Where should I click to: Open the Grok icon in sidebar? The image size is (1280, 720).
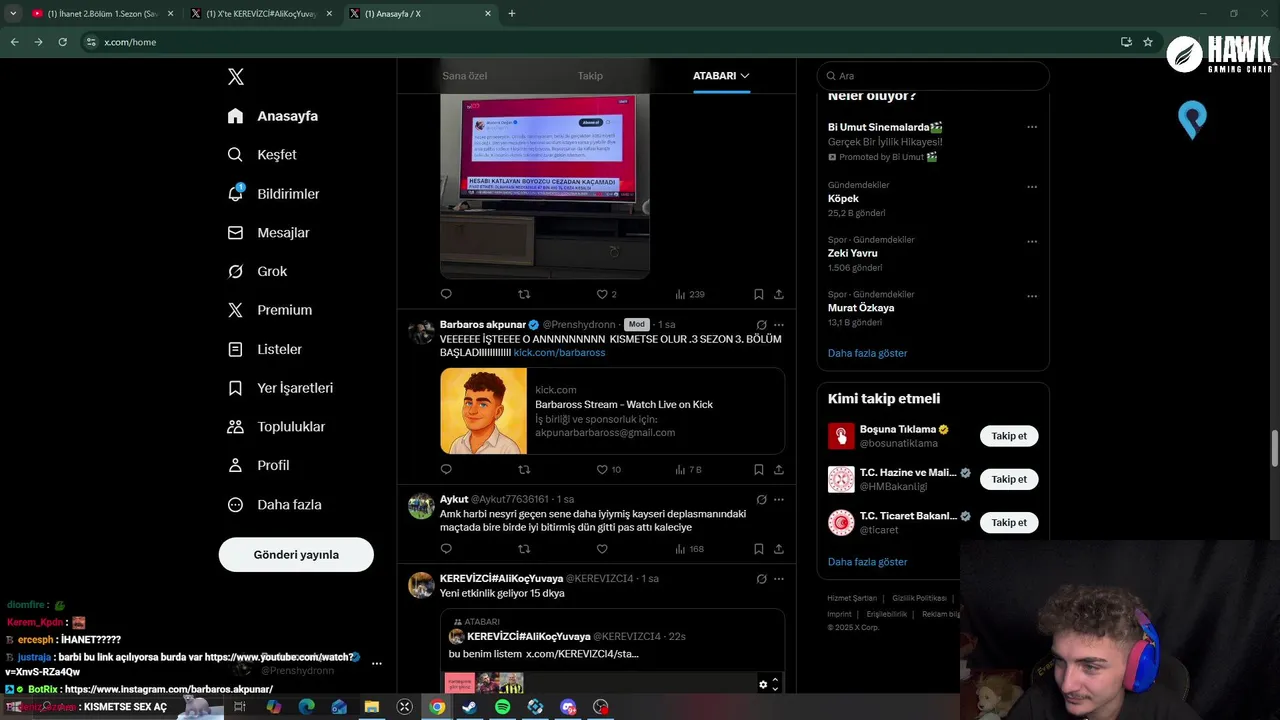tap(235, 271)
